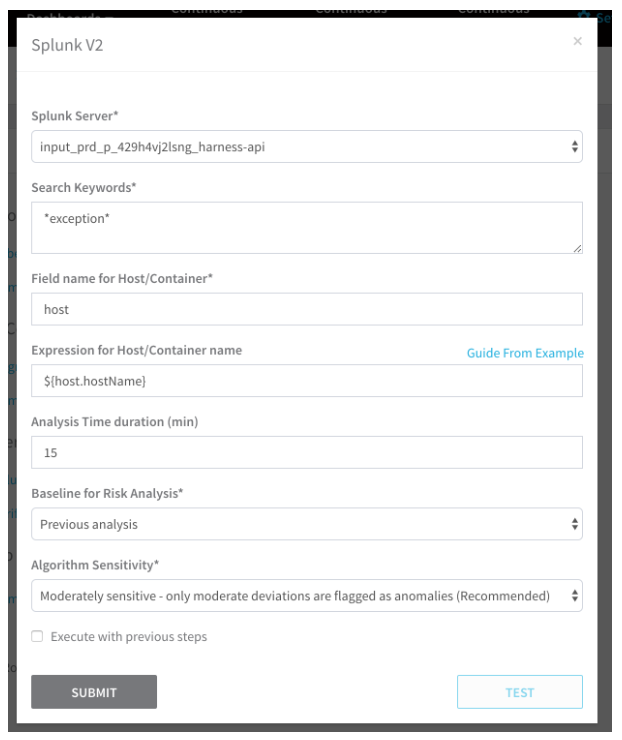622x740 pixels.
Task: Open the Algorithm Sensitivity dropdown
Action: coord(307,596)
